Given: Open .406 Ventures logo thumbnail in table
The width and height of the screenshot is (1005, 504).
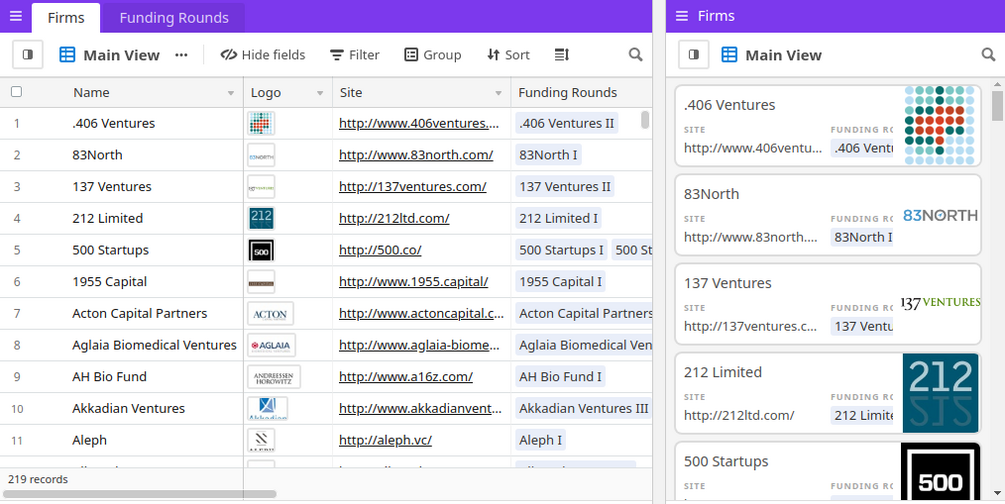Looking at the screenshot, I should coord(261,123).
